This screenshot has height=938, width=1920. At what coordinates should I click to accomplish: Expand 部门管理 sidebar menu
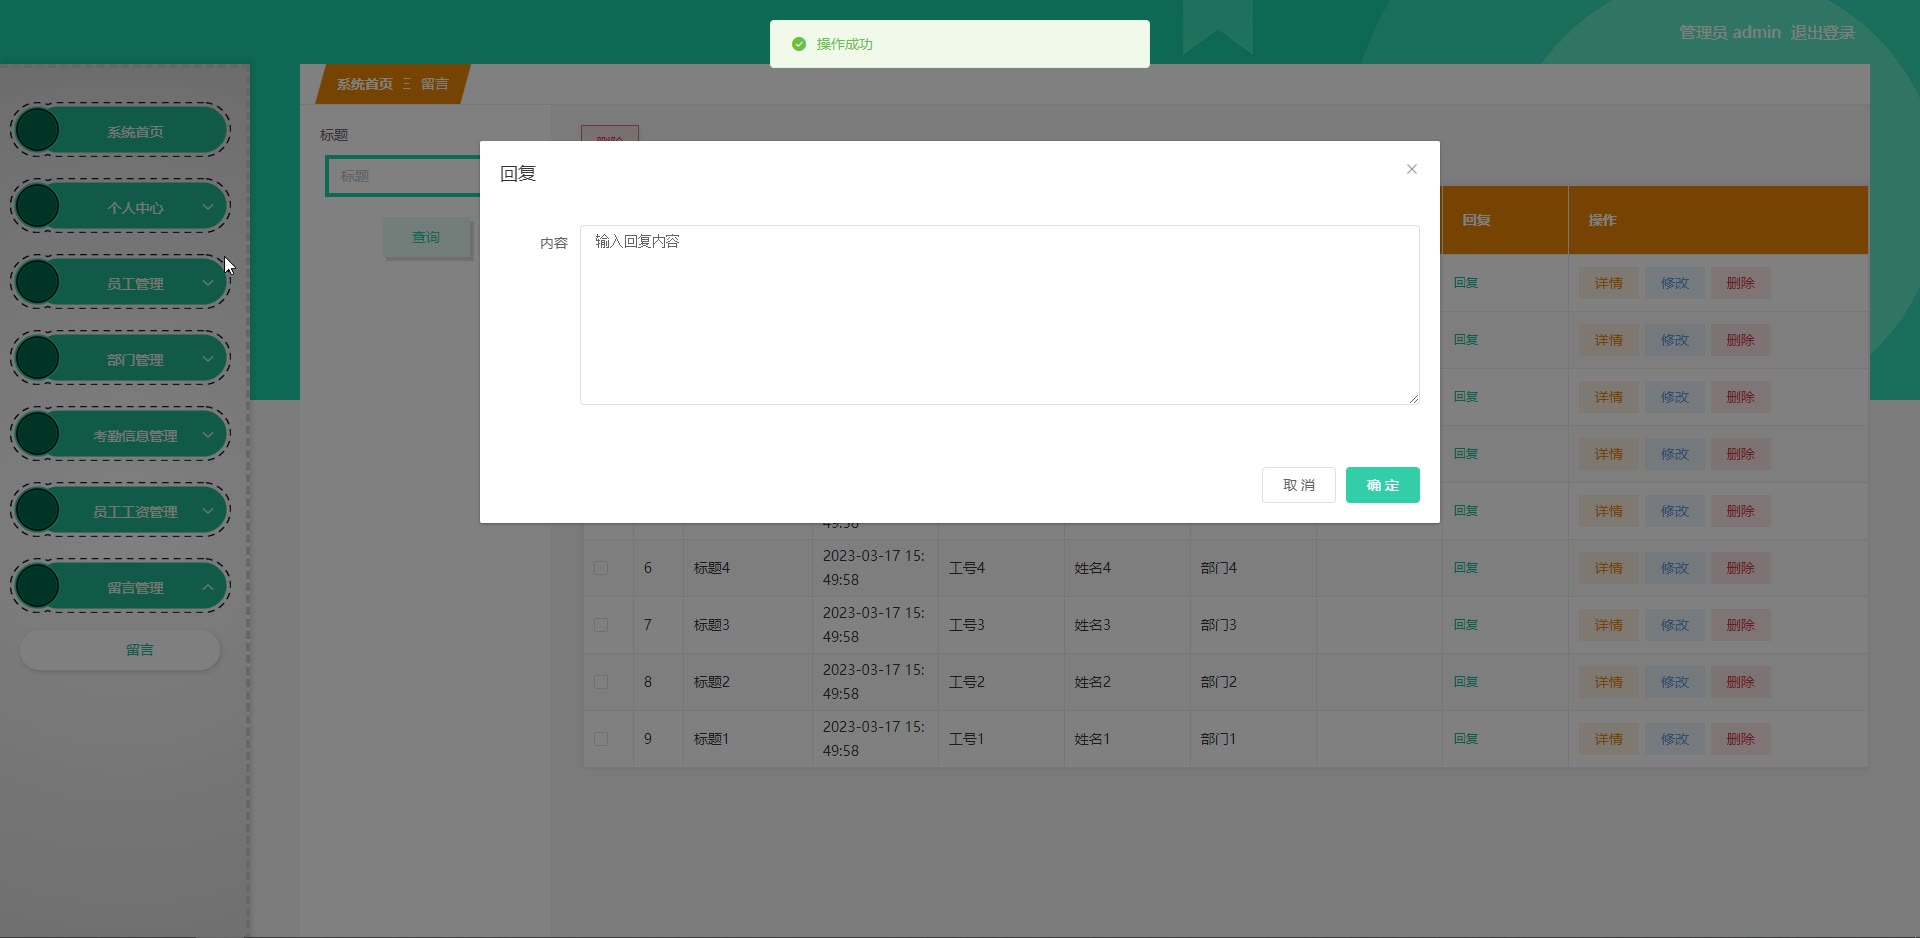click(x=120, y=359)
